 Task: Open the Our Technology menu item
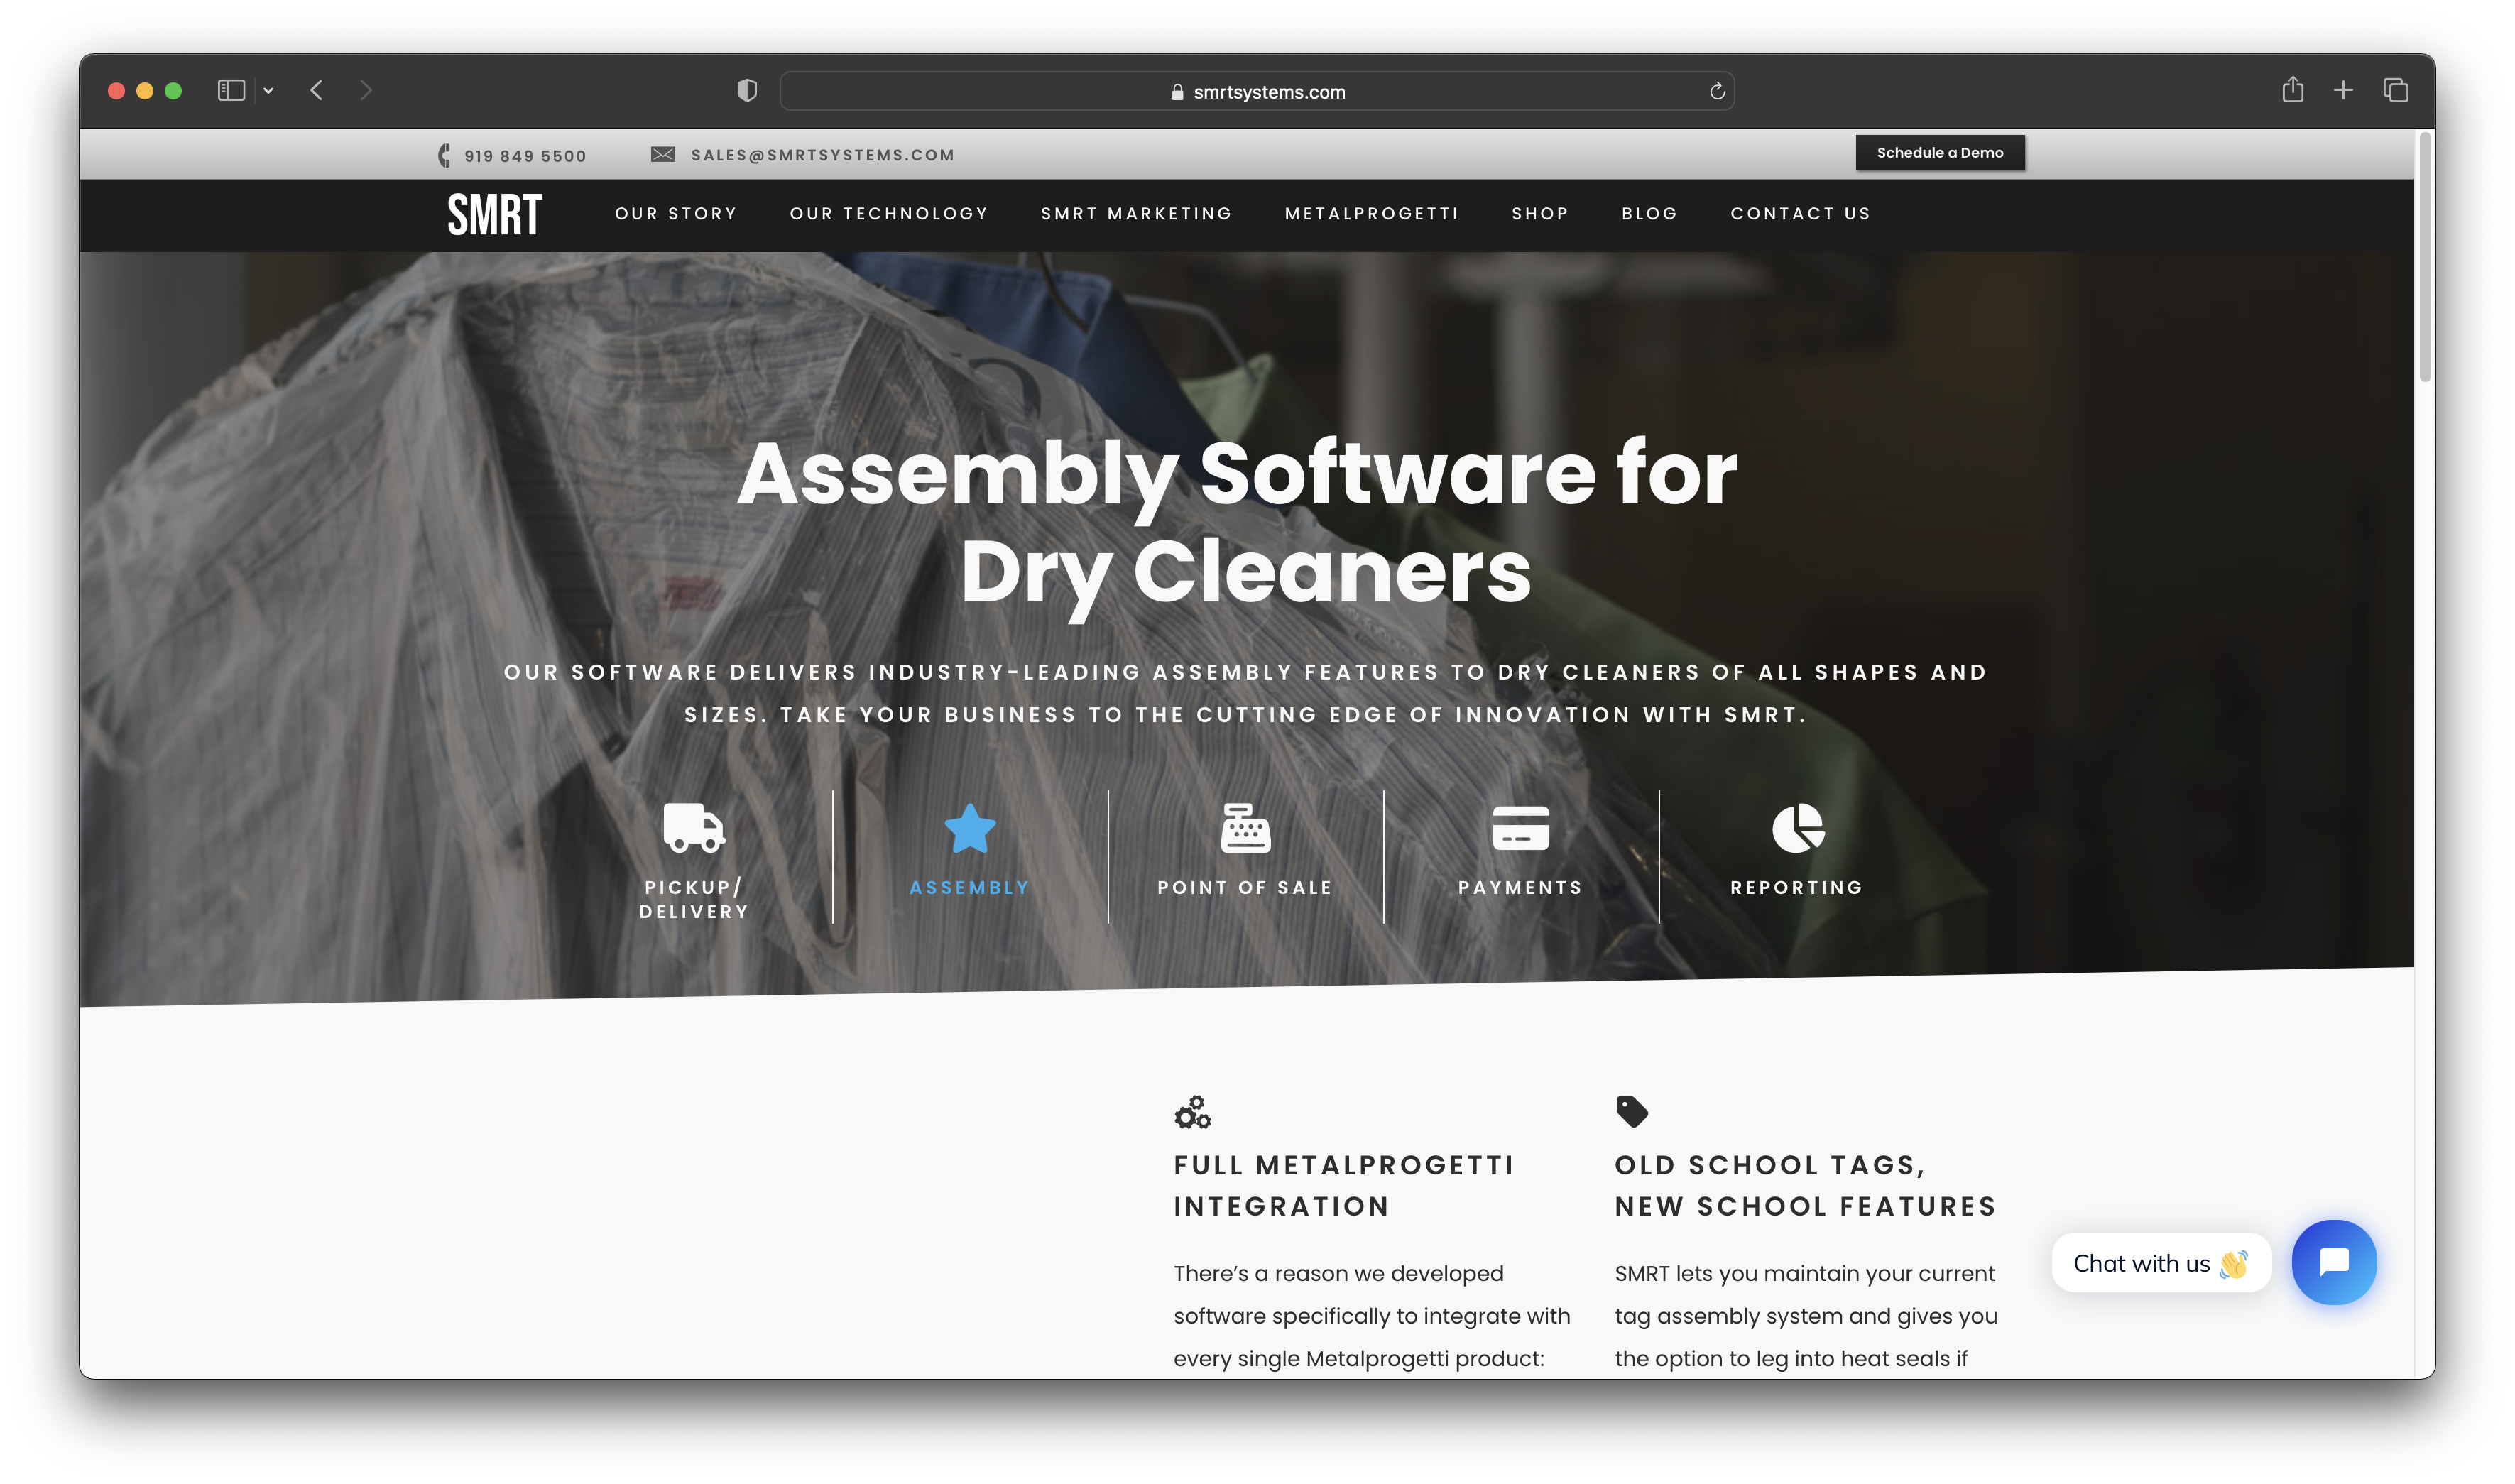click(x=889, y=214)
